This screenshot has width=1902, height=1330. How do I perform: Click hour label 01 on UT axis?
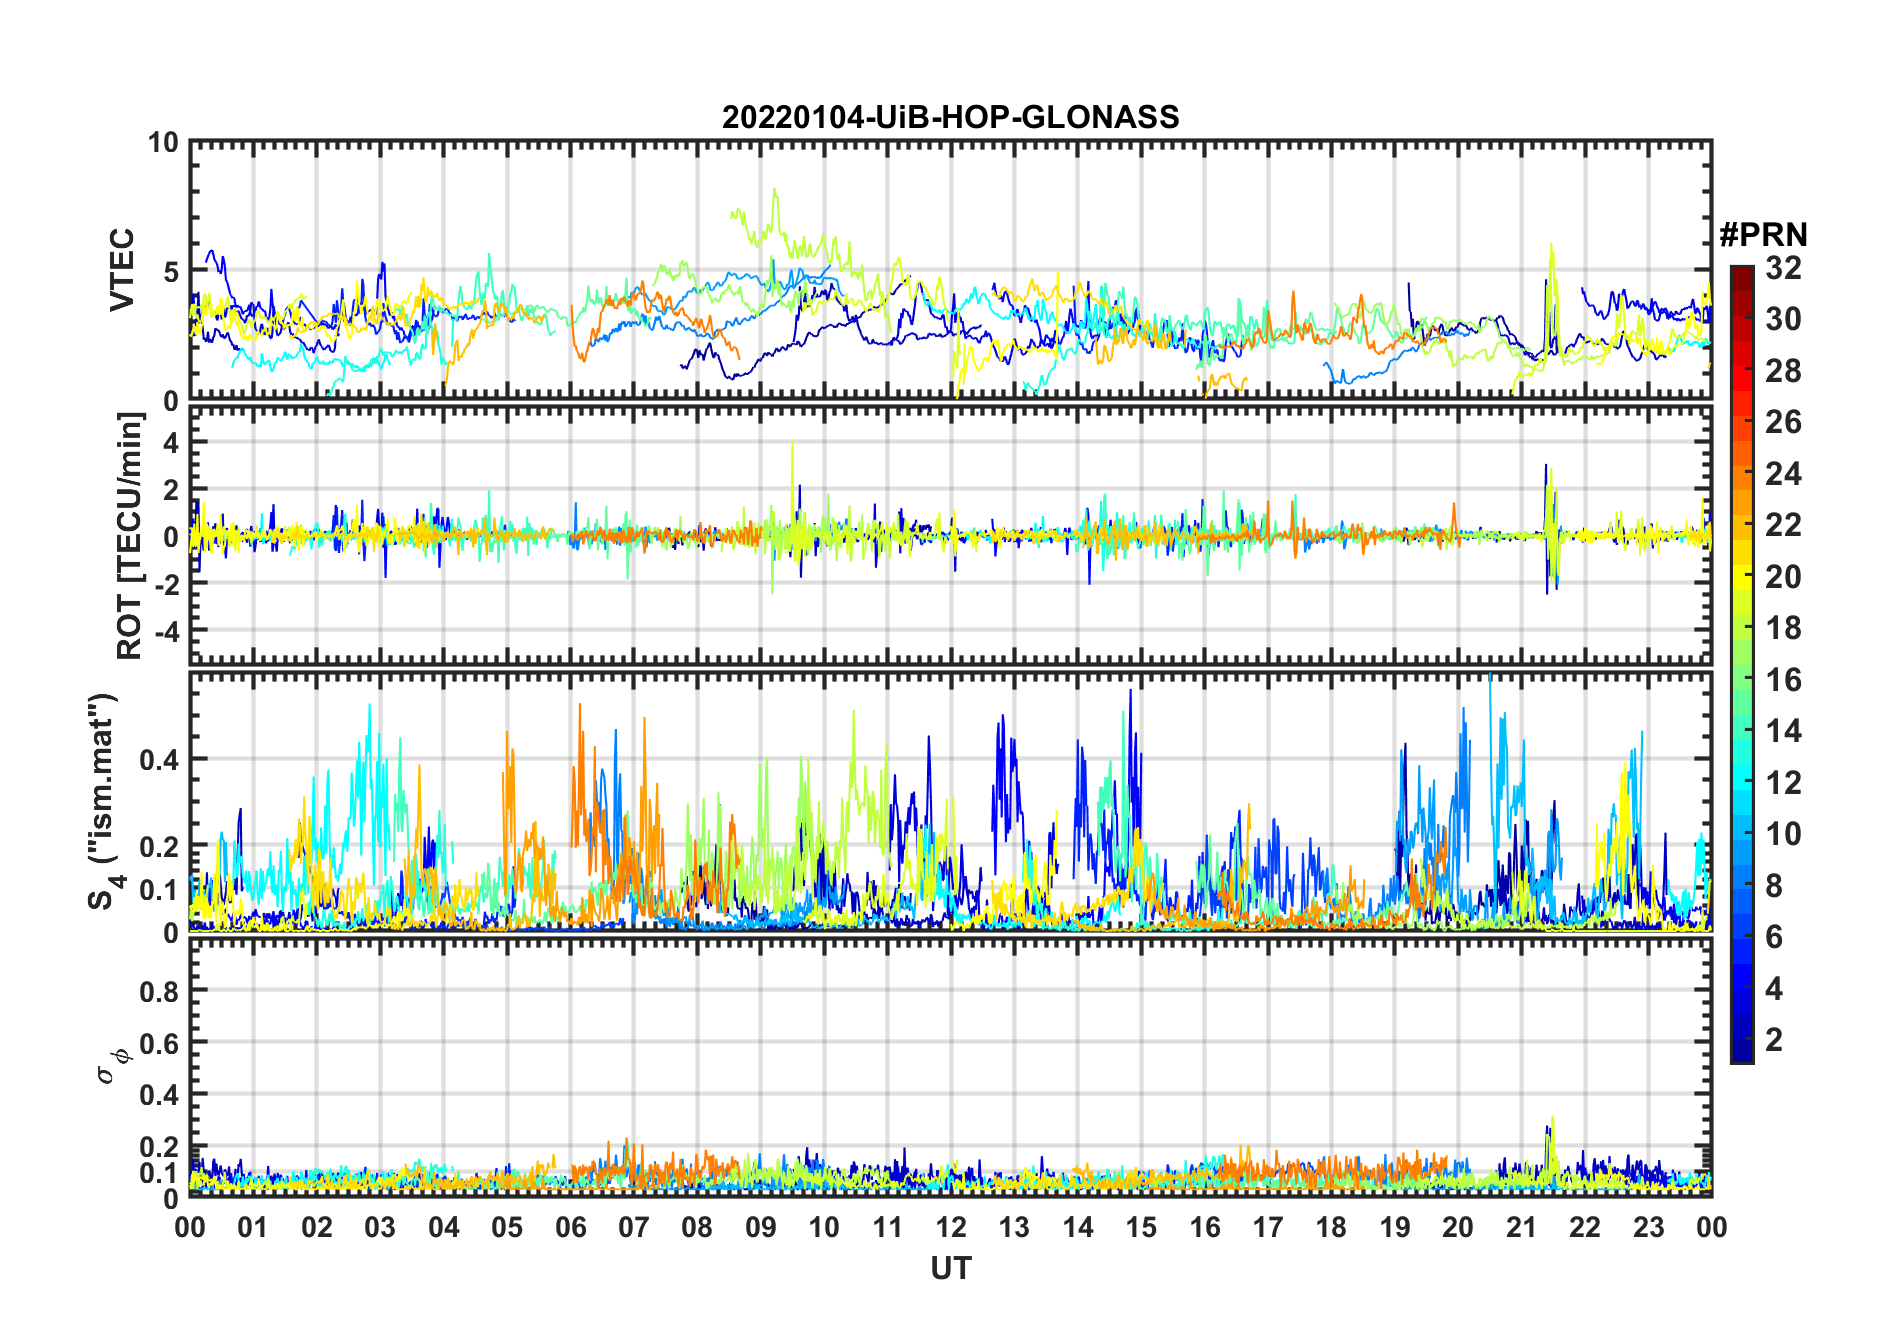pyautogui.click(x=253, y=1227)
